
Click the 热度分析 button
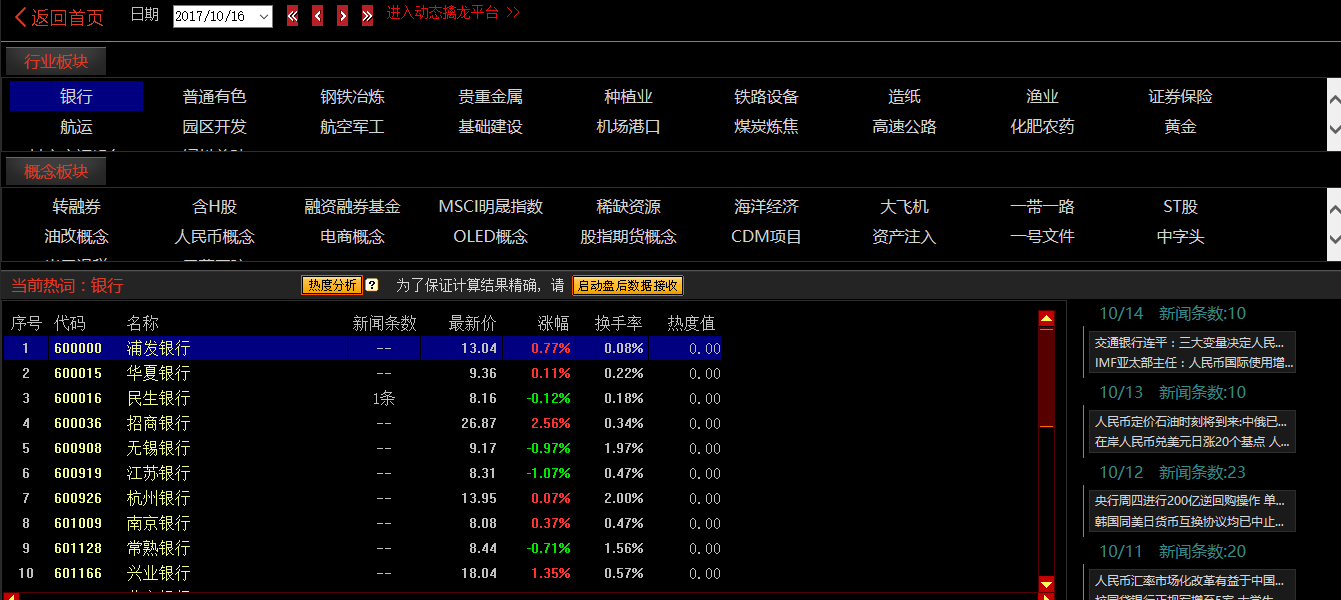pyautogui.click(x=332, y=285)
